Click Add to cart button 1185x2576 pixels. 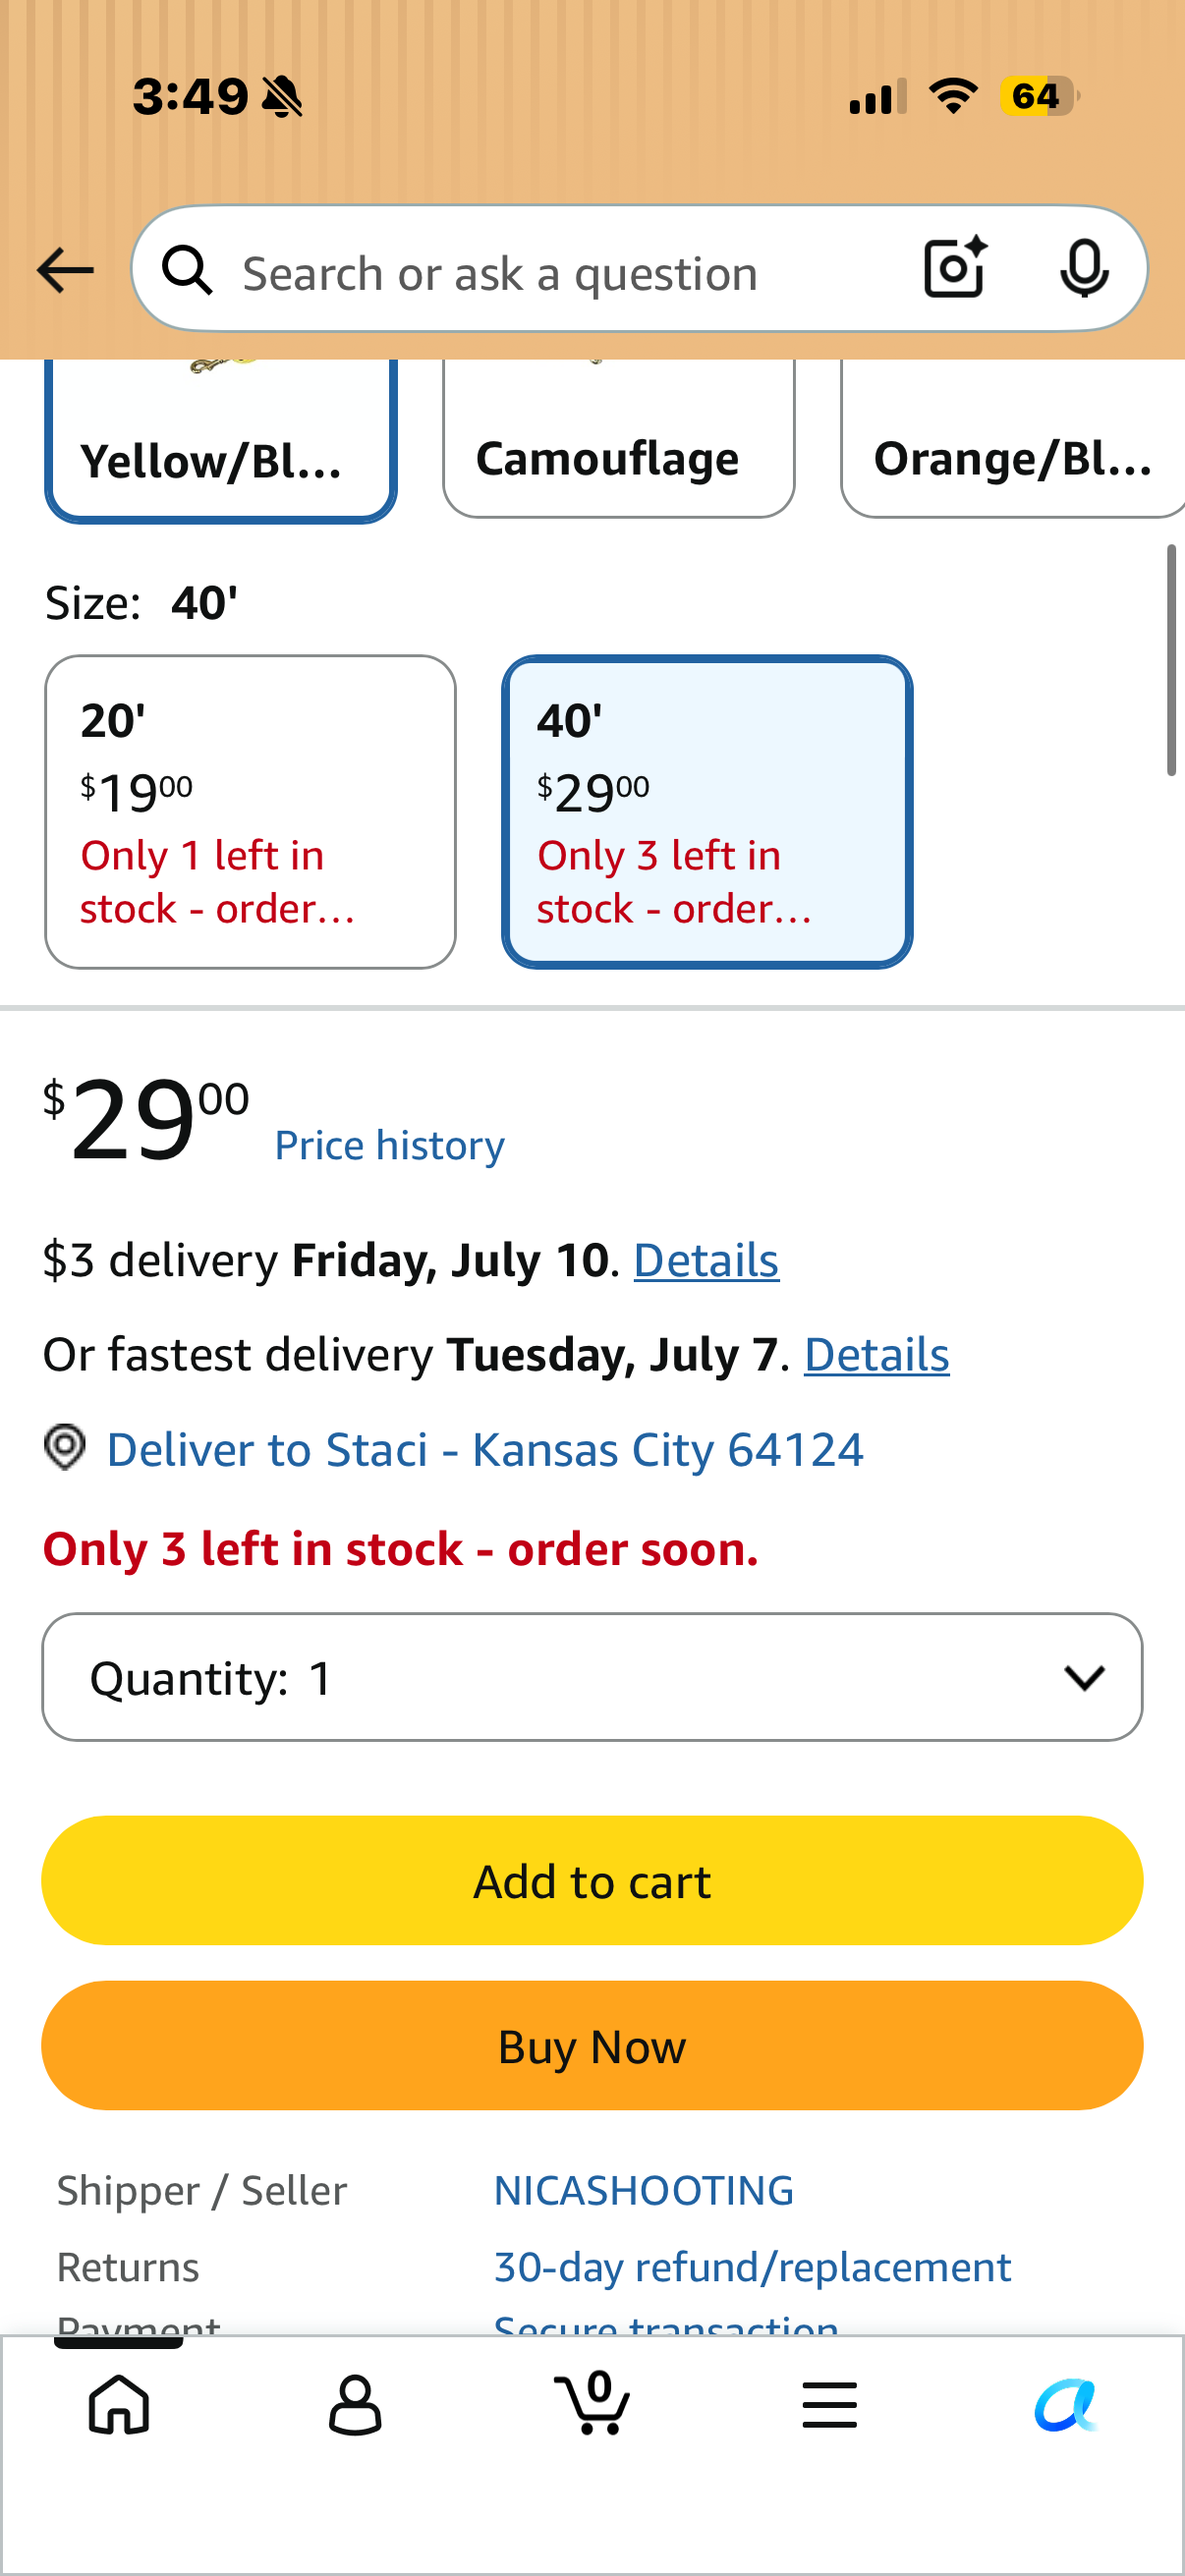[592, 1881]
